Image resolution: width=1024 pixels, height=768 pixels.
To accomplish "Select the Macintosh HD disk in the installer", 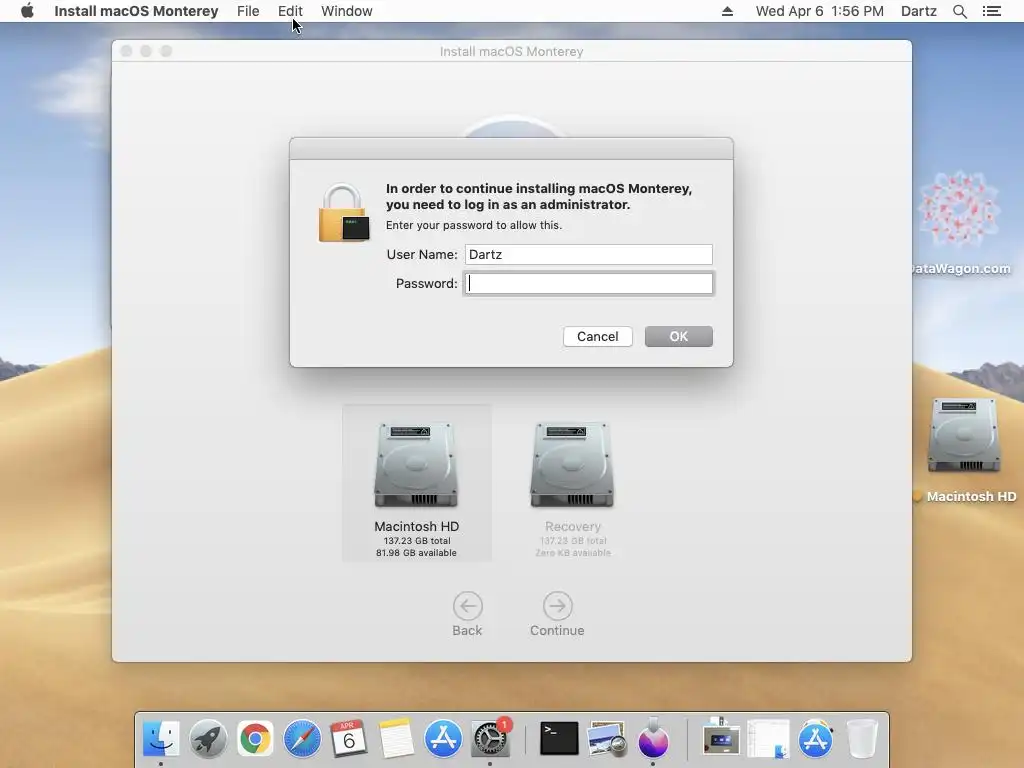I will click(x=417, y=483).
